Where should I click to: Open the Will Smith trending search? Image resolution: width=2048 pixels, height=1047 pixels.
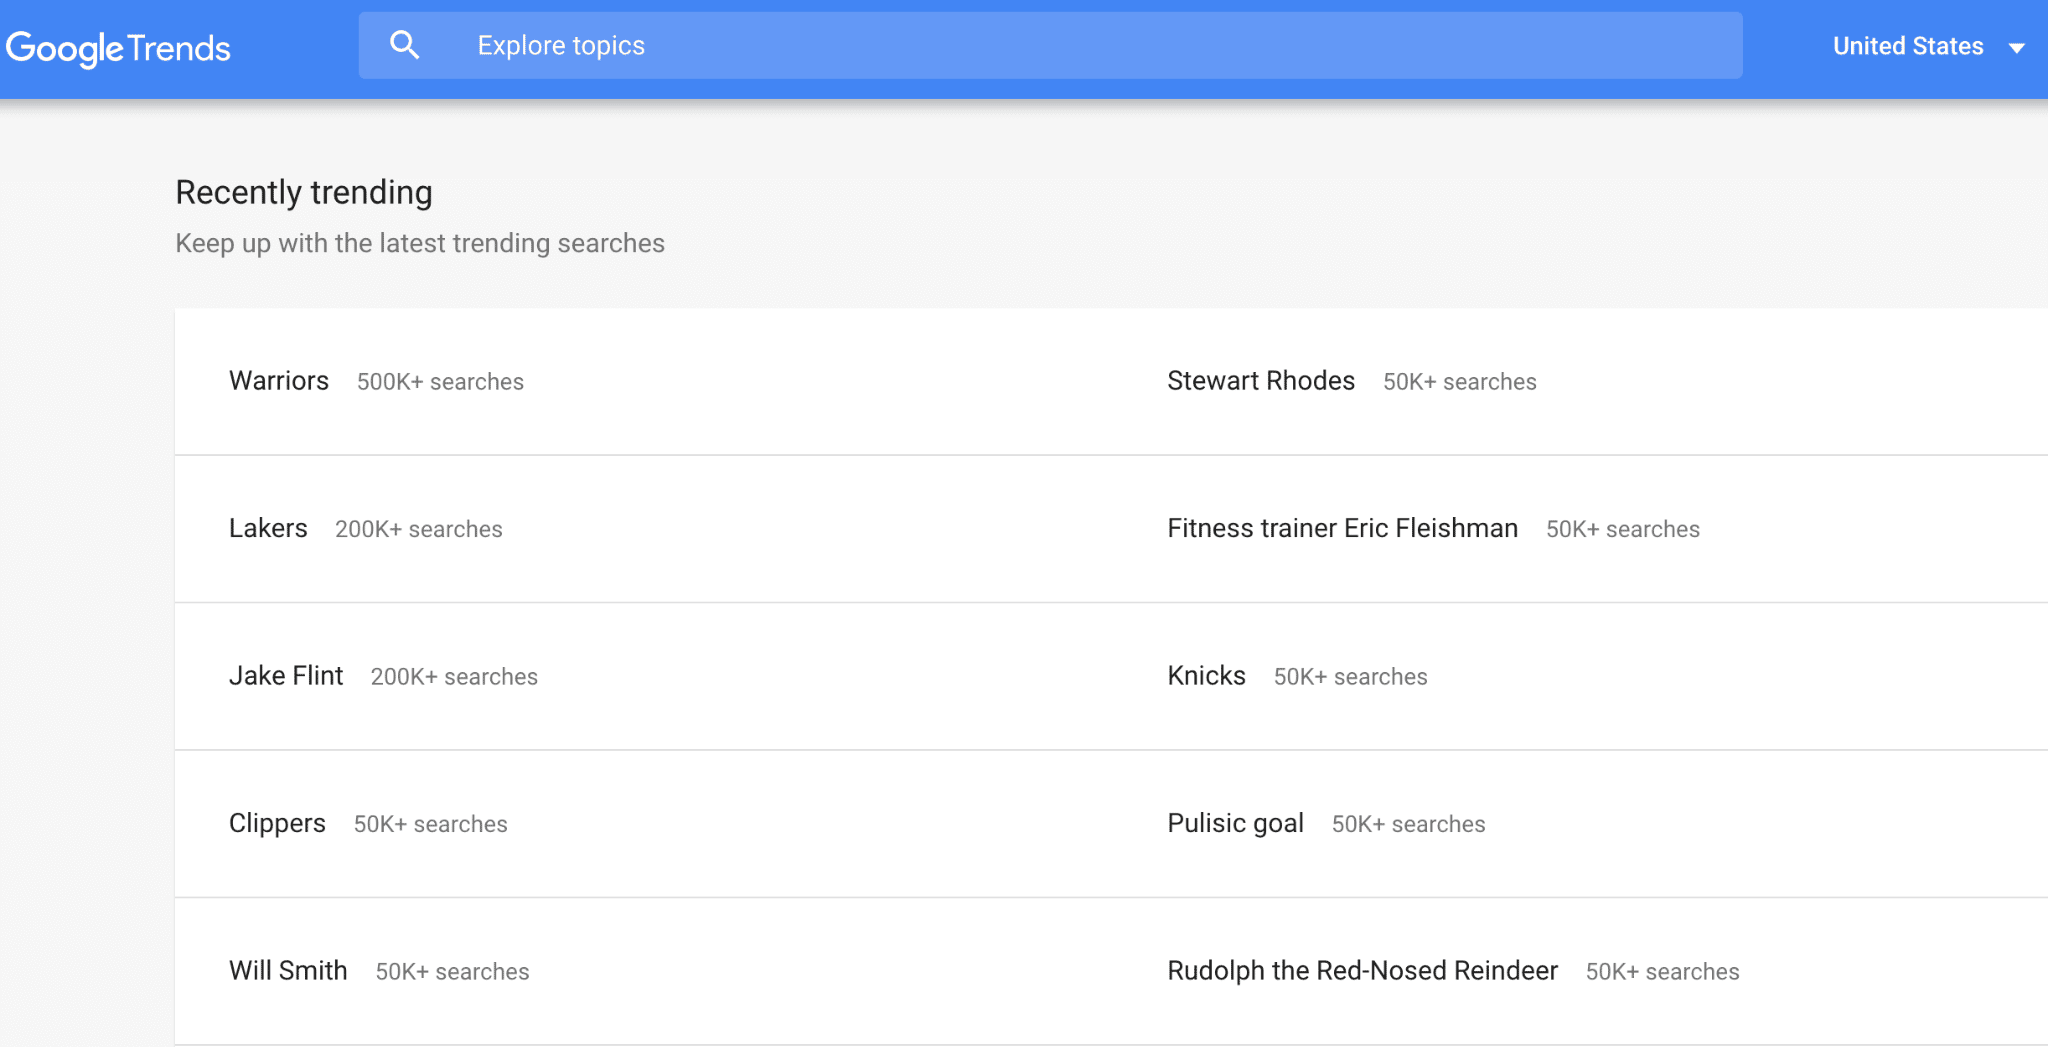[x=288, y=971]
